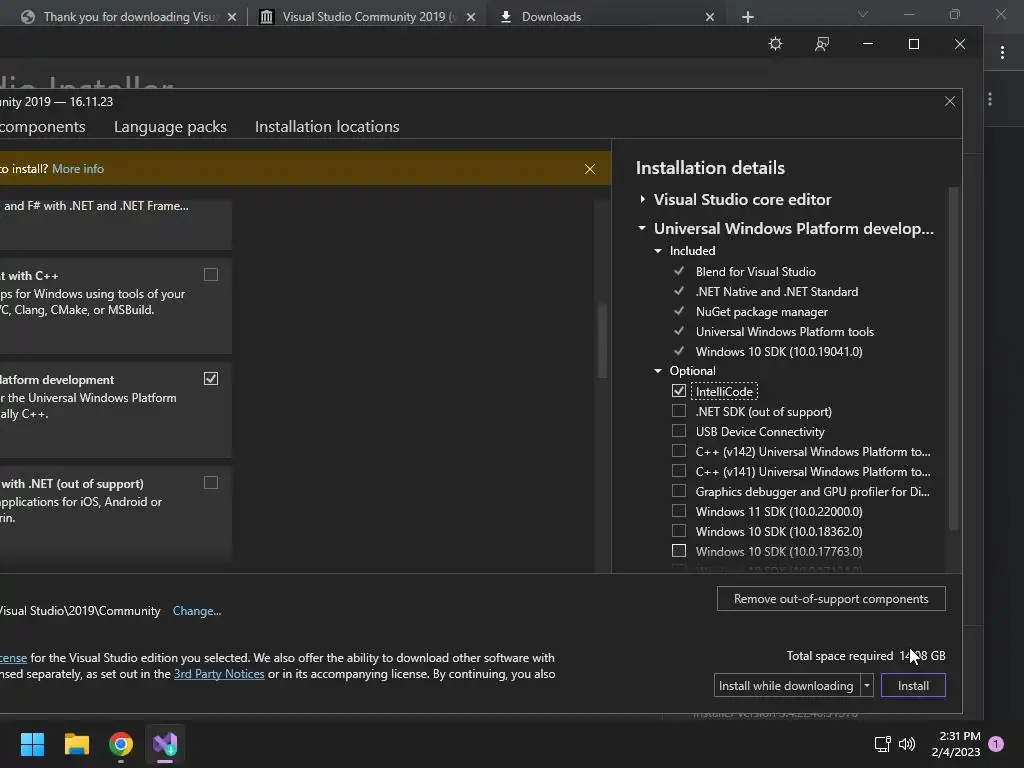Switch to Installation locations tab
1024x768 pixels.
[x=327, y=127]
